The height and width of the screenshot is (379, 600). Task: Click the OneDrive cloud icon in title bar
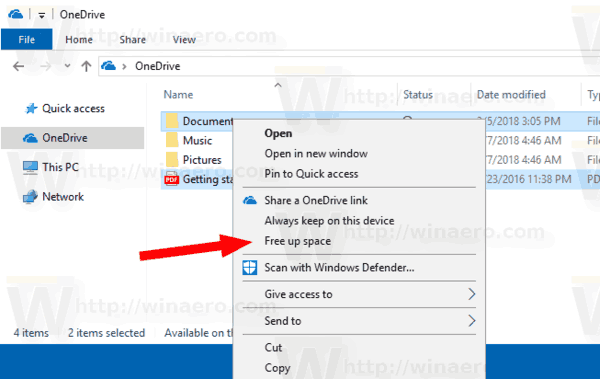coord(16,15)
